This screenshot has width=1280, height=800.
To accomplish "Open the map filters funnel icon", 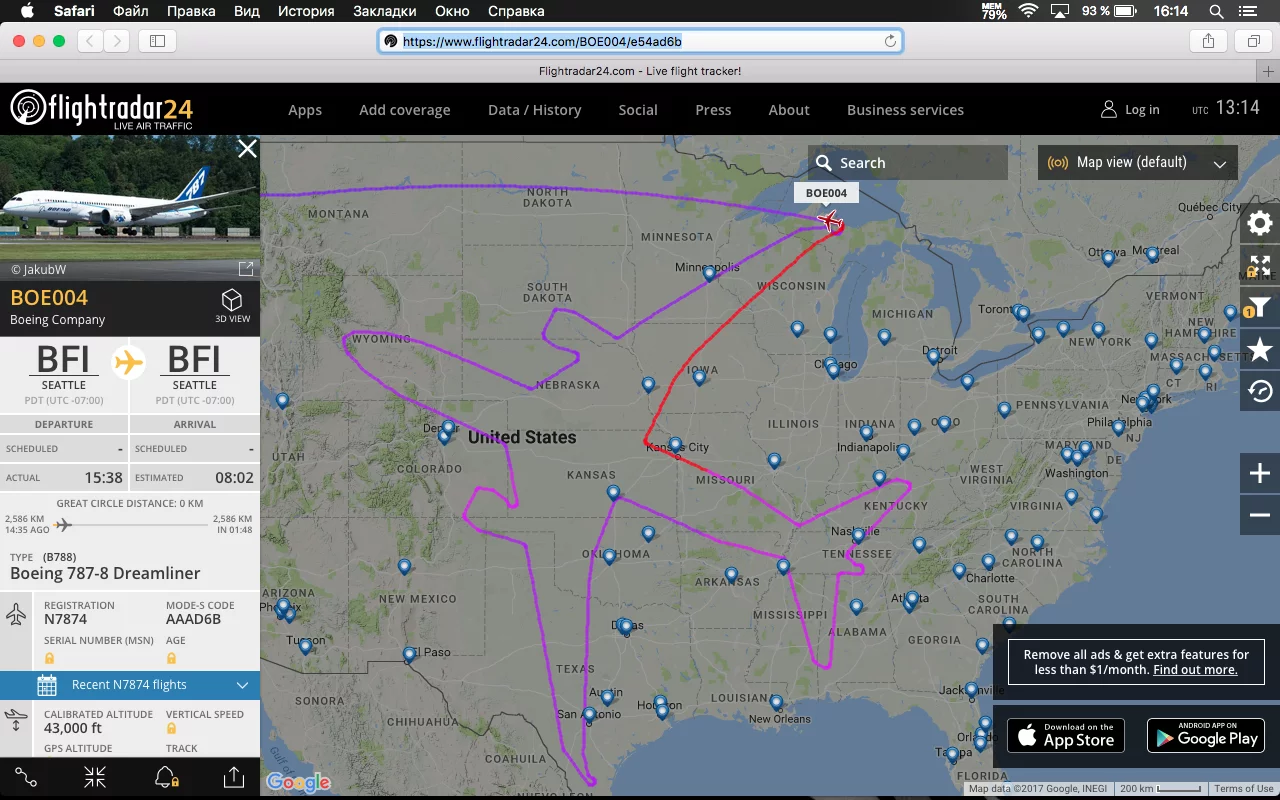I will coord(1260,308).
